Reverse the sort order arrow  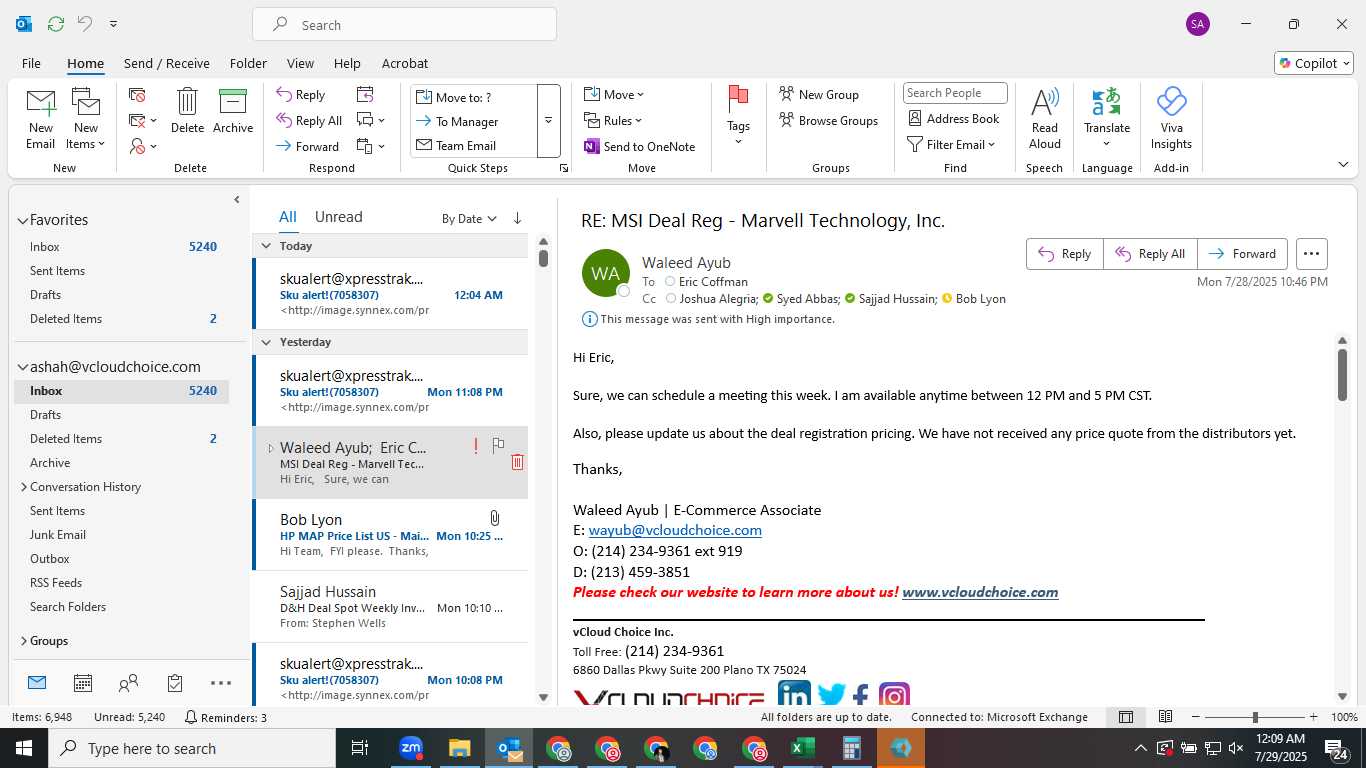point(517,218)
